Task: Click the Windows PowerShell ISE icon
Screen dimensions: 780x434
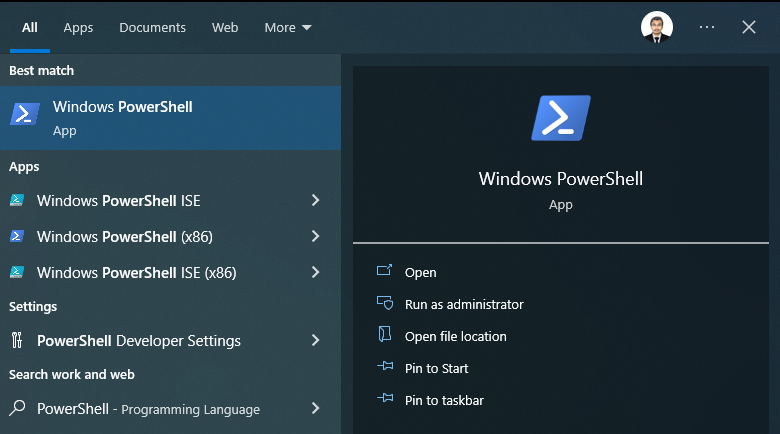Action: pos(17,201)
